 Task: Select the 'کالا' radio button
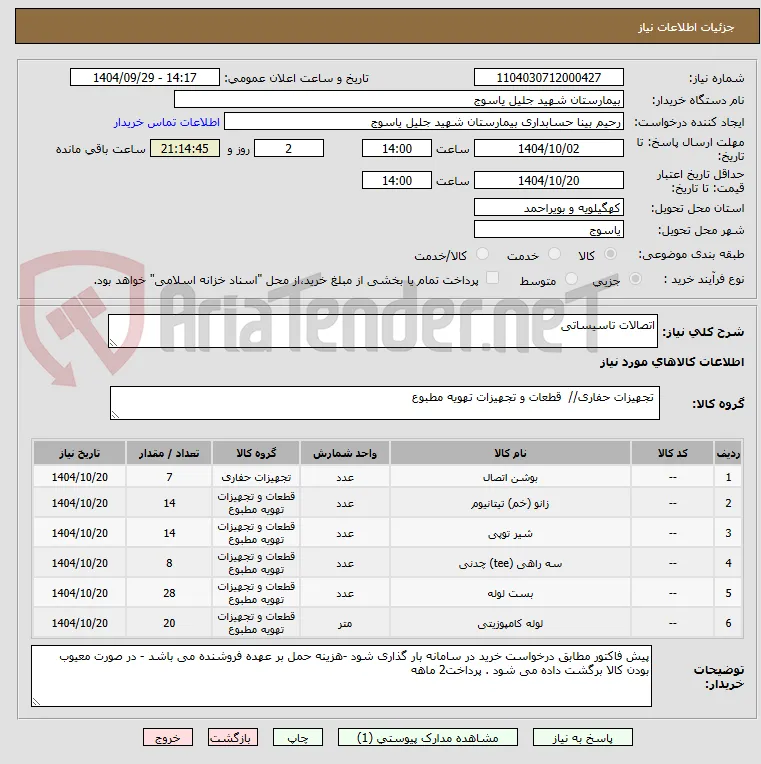(x=610, y=254)
